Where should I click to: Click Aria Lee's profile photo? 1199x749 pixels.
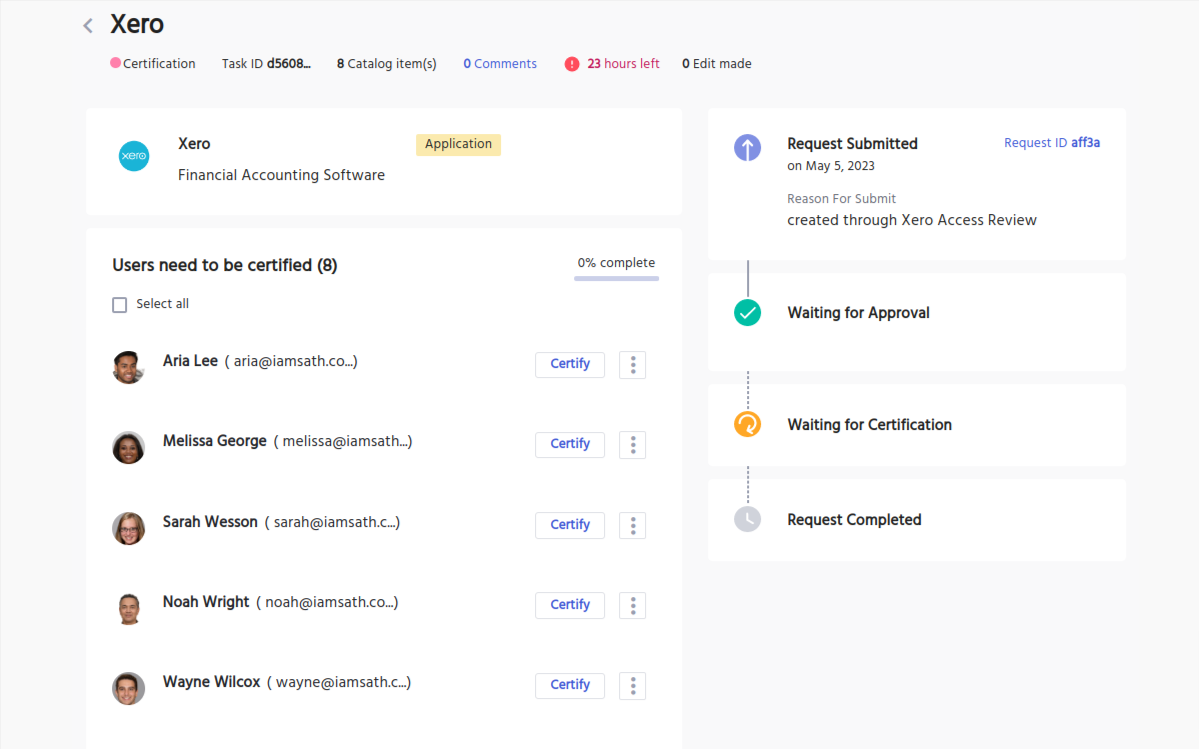(x=129, y=367)
